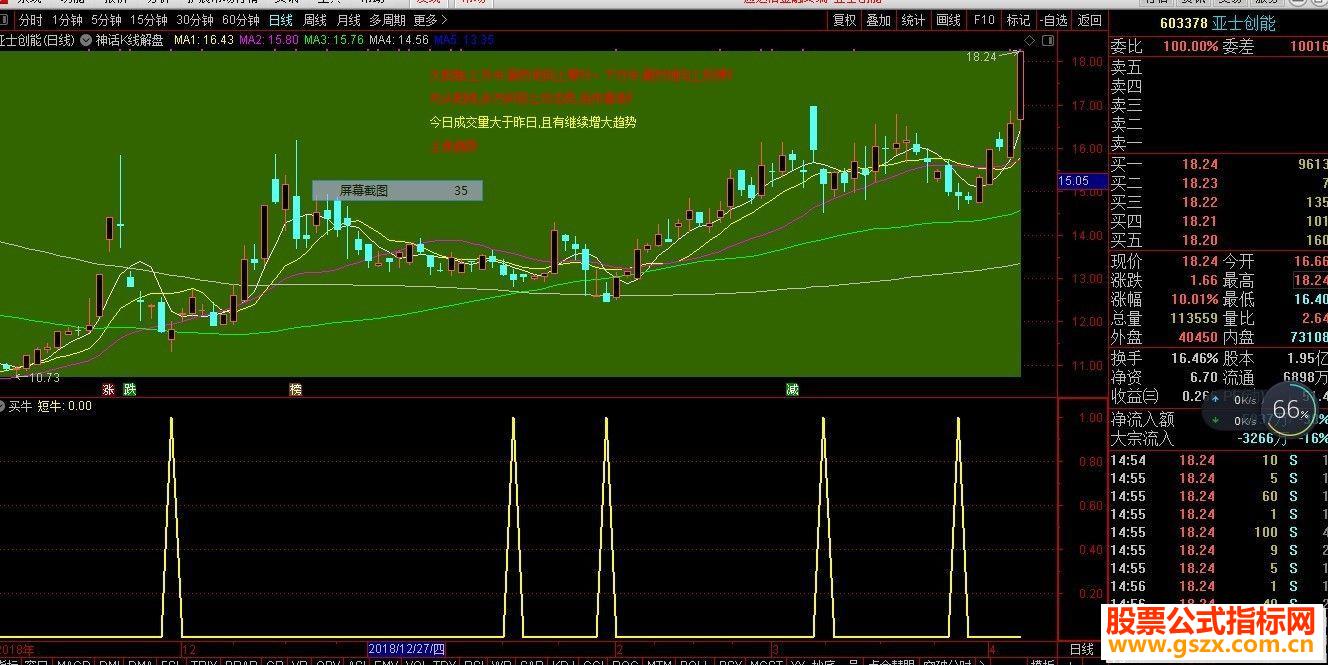Click the diamond icon above the chart
The height and width of the screenshot is (665, 1328).
[1031, 40]
